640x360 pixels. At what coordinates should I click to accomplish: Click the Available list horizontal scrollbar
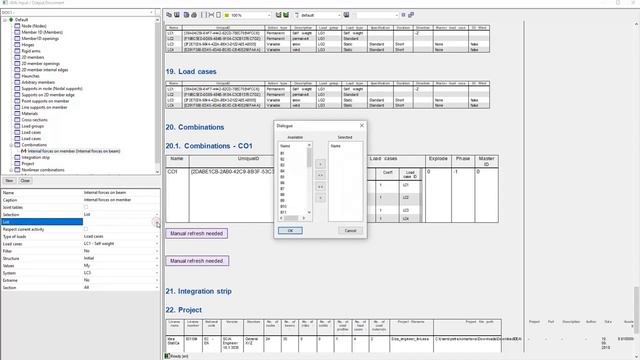[x=292, y=218]
